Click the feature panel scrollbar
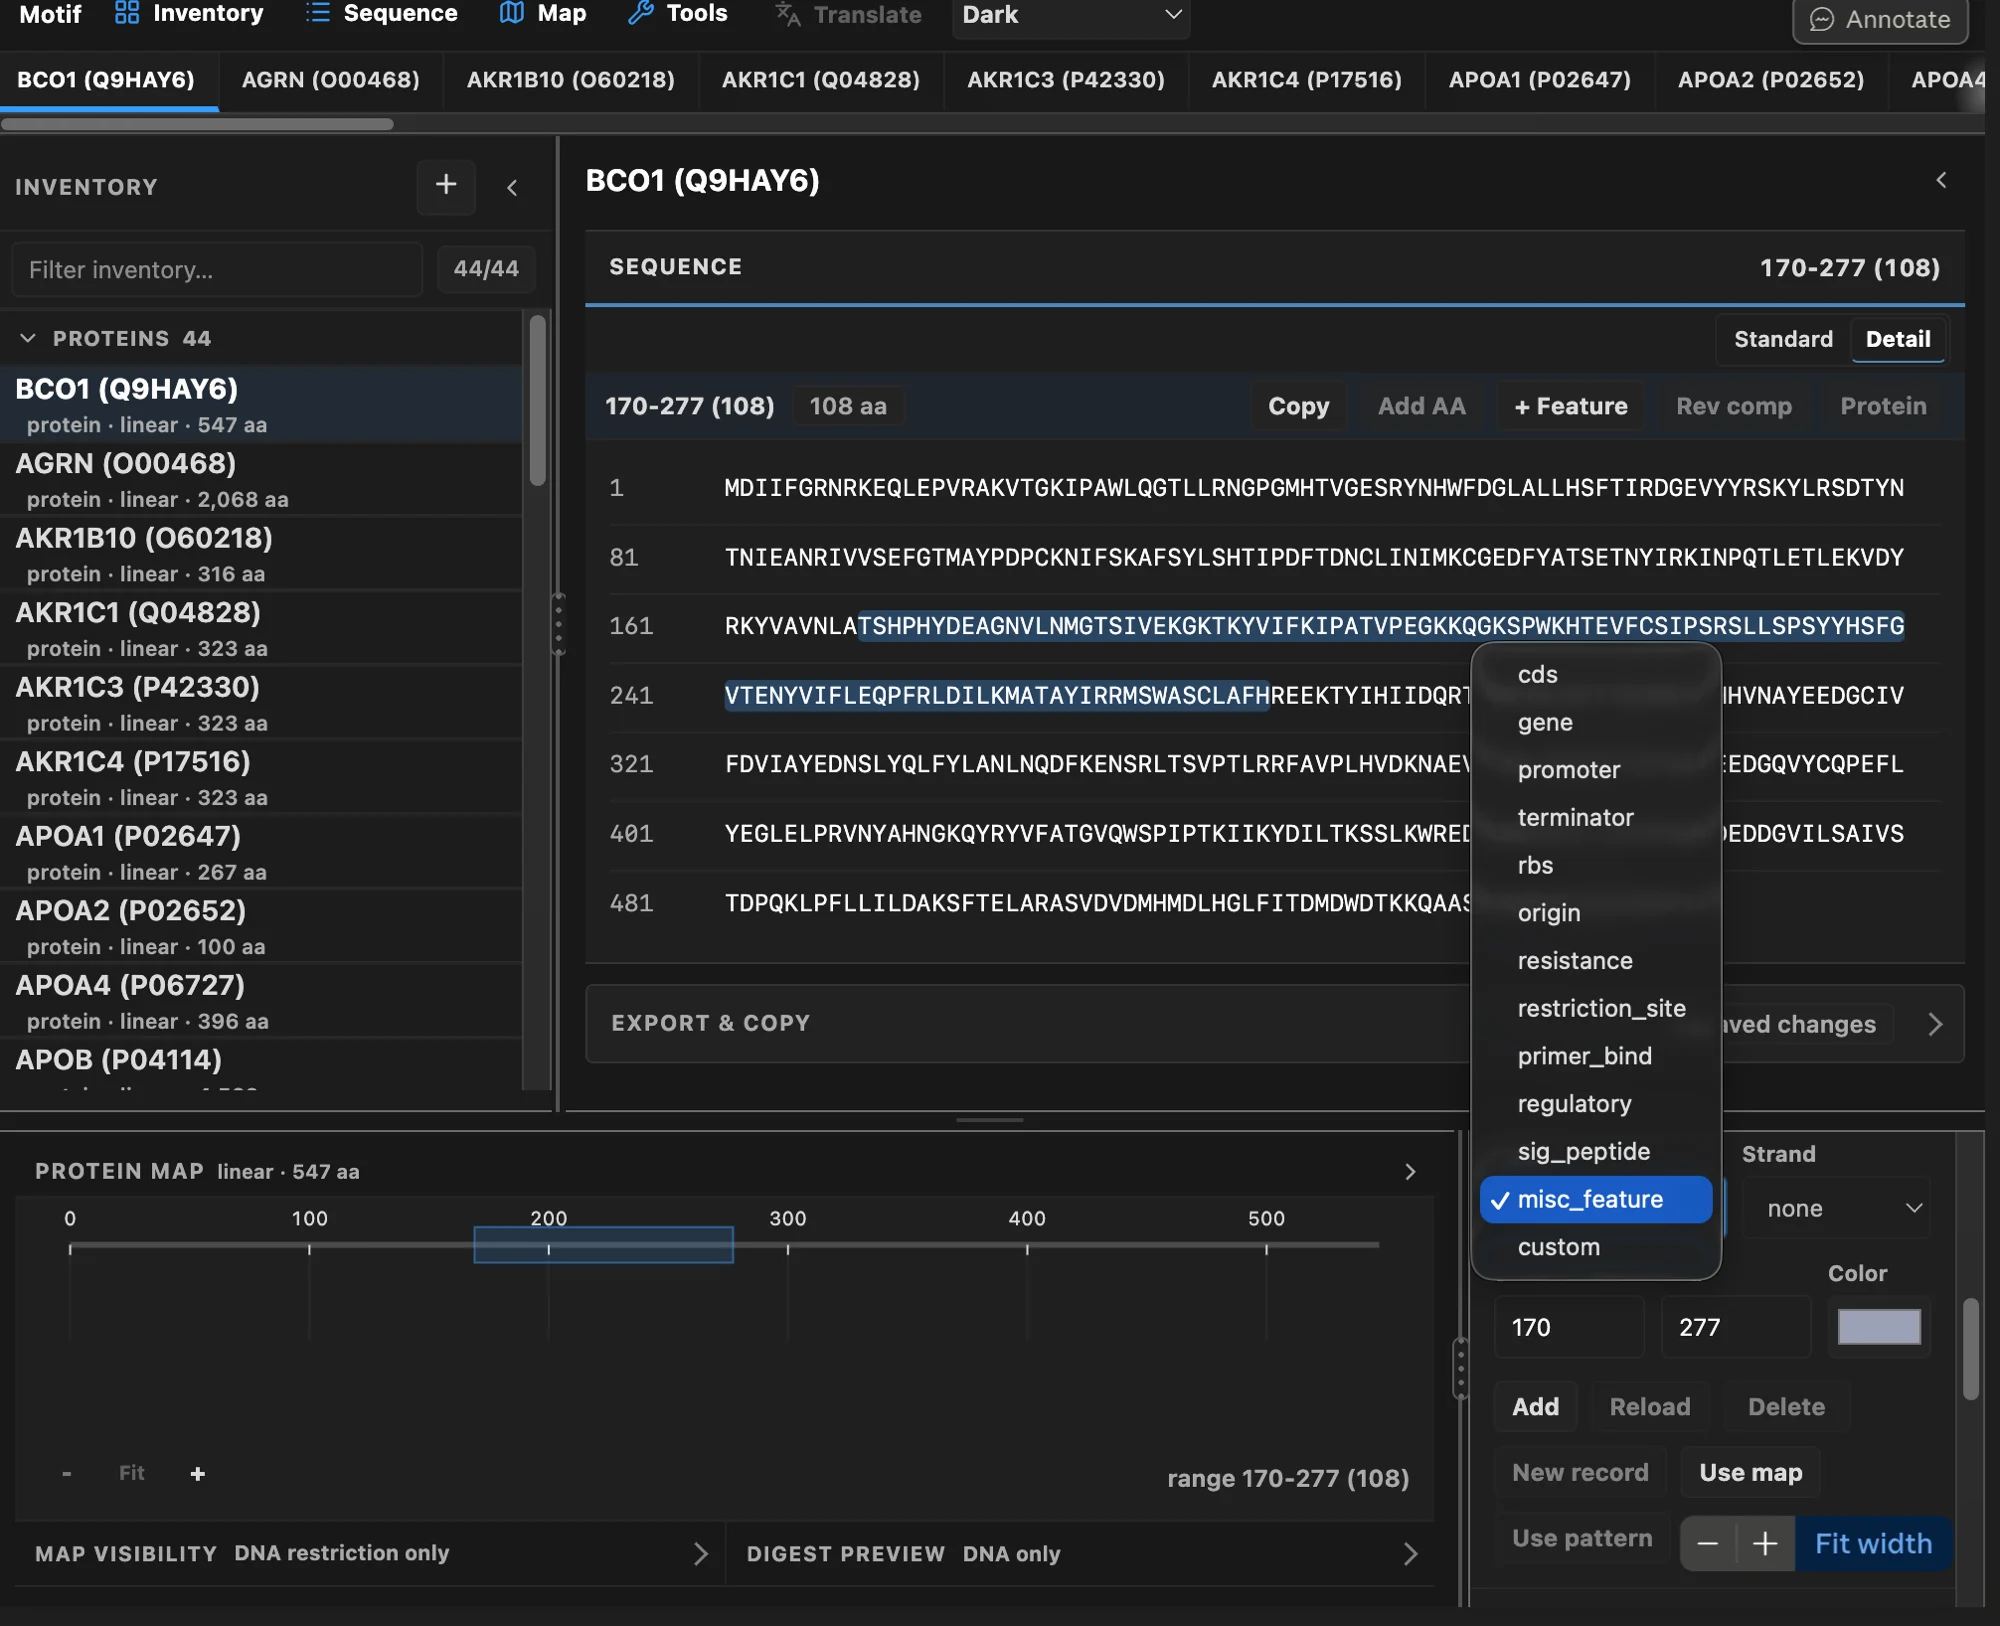The width and height of the screenshot is (2000, 1626). 1970,1348
